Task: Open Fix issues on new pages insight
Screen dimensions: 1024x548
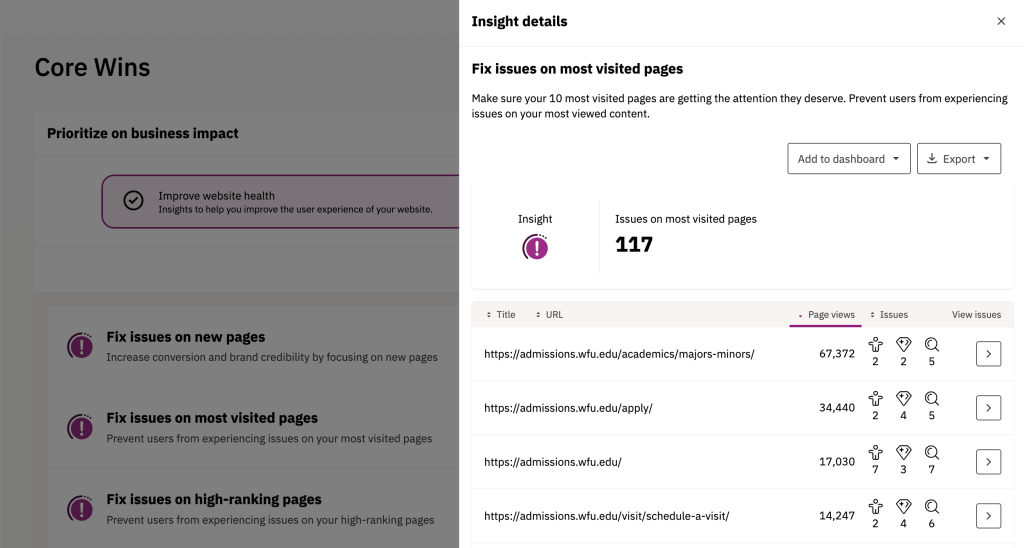Action: click(185, 338)
